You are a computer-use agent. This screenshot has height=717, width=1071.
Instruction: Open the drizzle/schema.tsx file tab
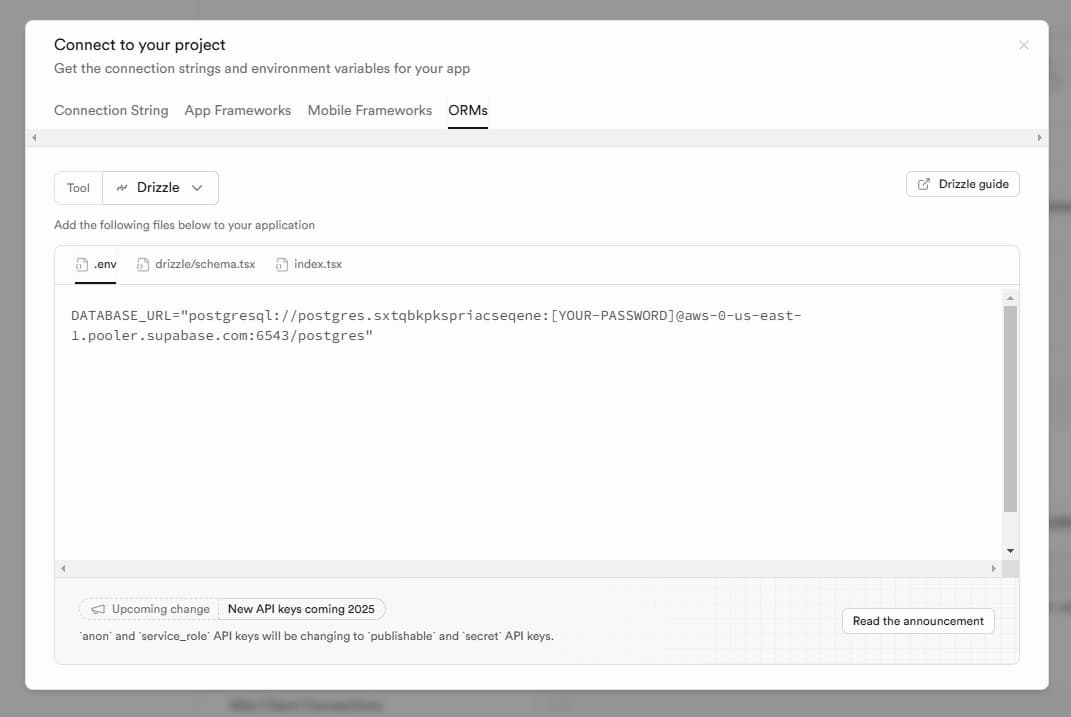tap(196, 264)
